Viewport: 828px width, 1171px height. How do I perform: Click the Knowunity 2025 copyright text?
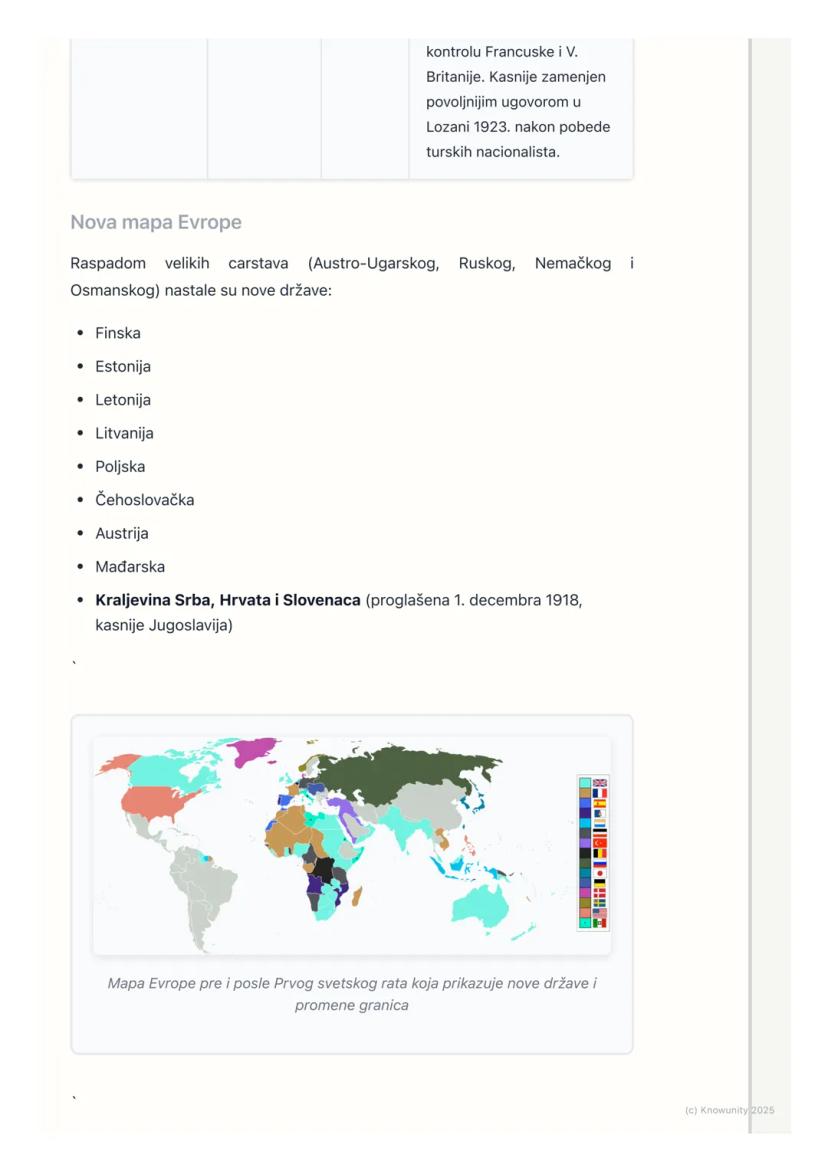click(x=729, y=1110)
